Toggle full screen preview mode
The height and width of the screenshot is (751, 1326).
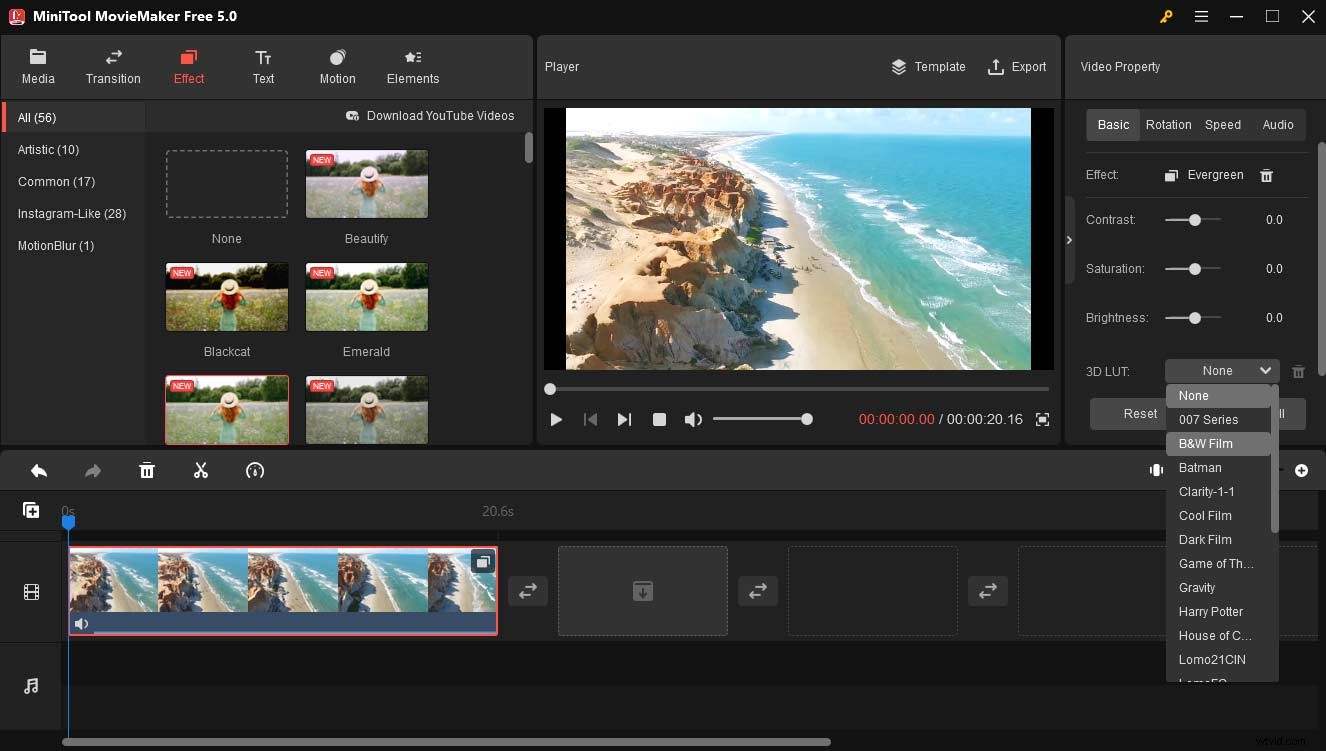pos(1042,421)
